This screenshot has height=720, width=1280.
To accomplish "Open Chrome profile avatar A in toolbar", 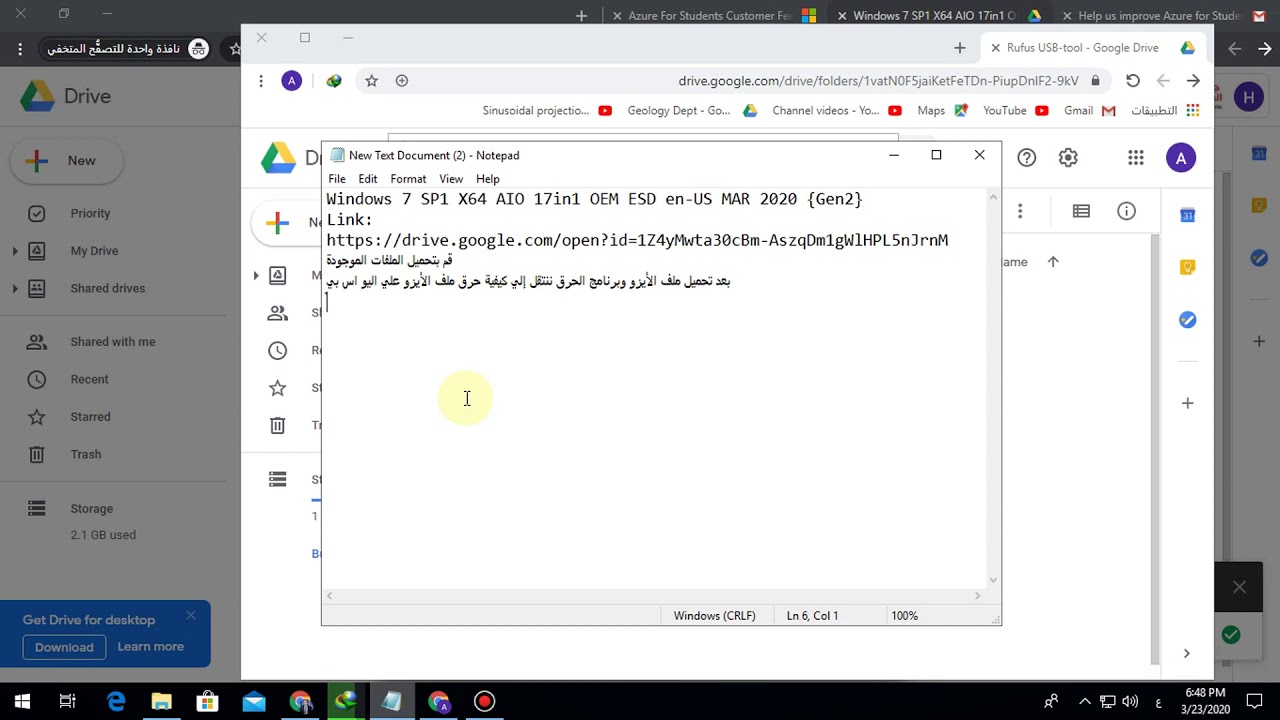I will coord(291,81).
